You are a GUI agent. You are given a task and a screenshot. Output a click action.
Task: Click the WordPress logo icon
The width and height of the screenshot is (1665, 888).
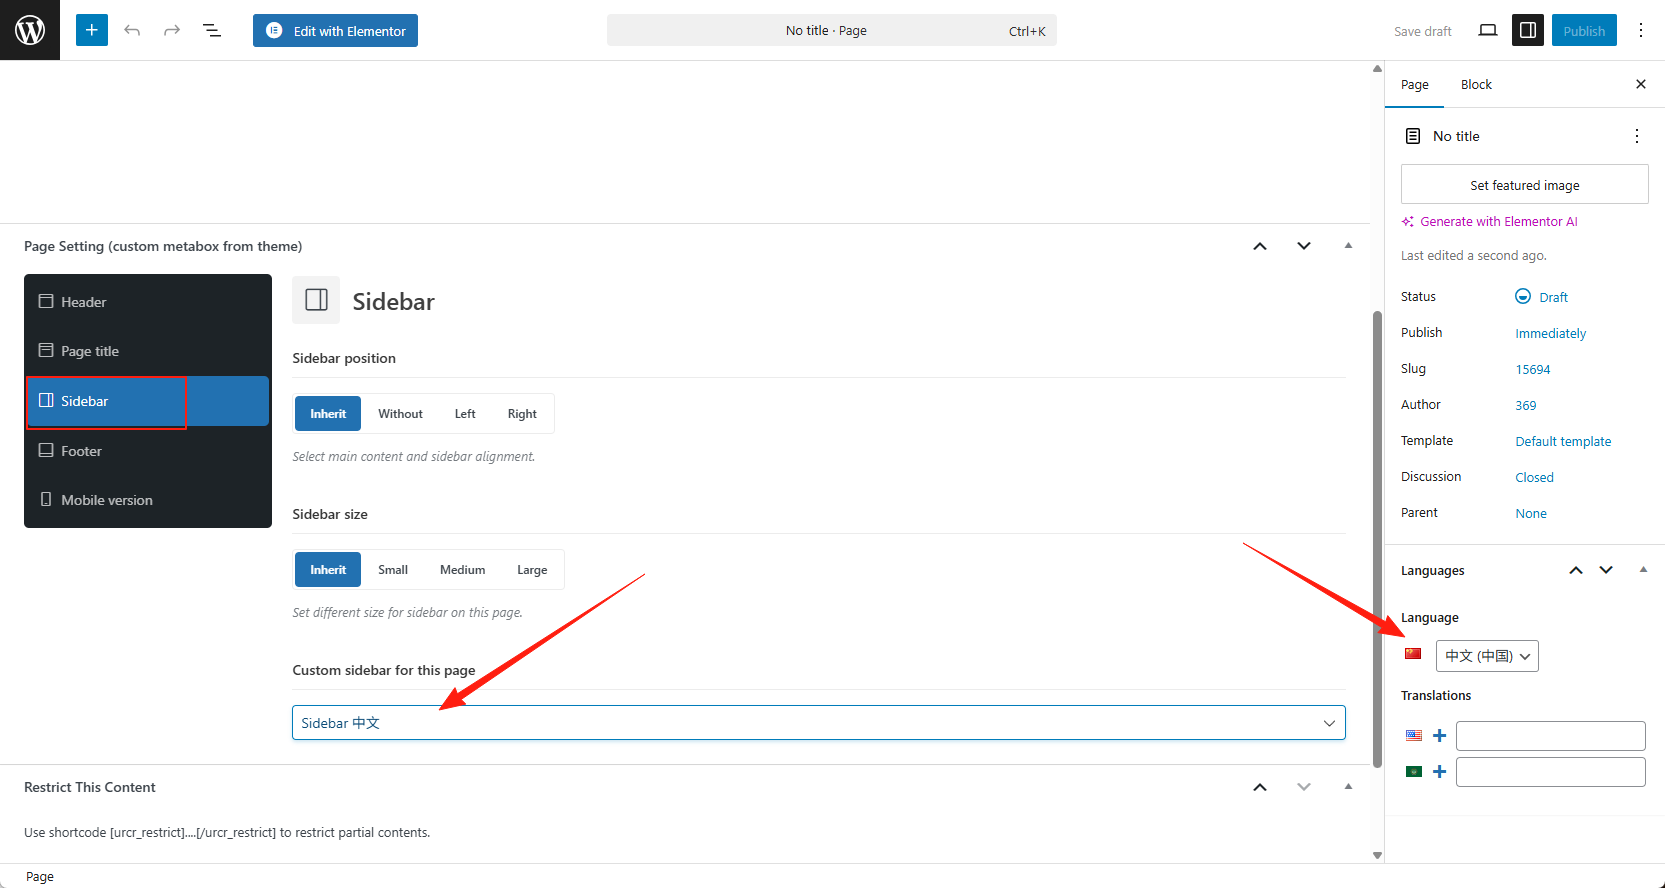tap(30, 30)
